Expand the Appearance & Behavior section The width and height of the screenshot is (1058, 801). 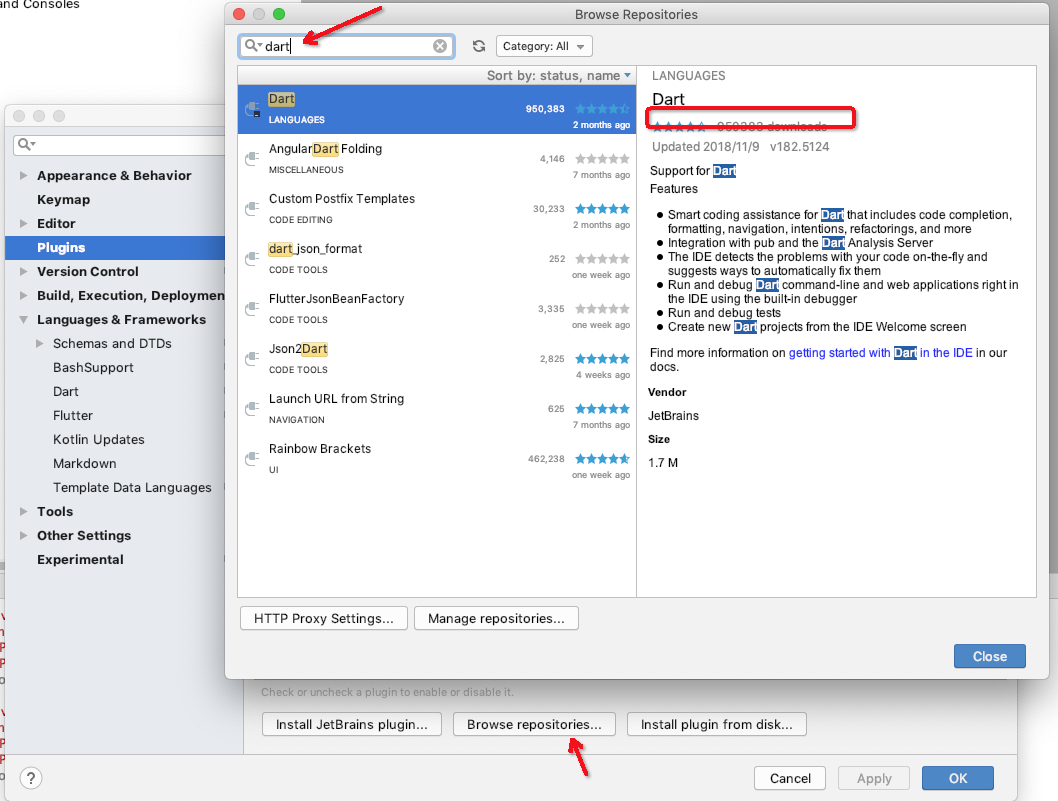coord(24,175)
